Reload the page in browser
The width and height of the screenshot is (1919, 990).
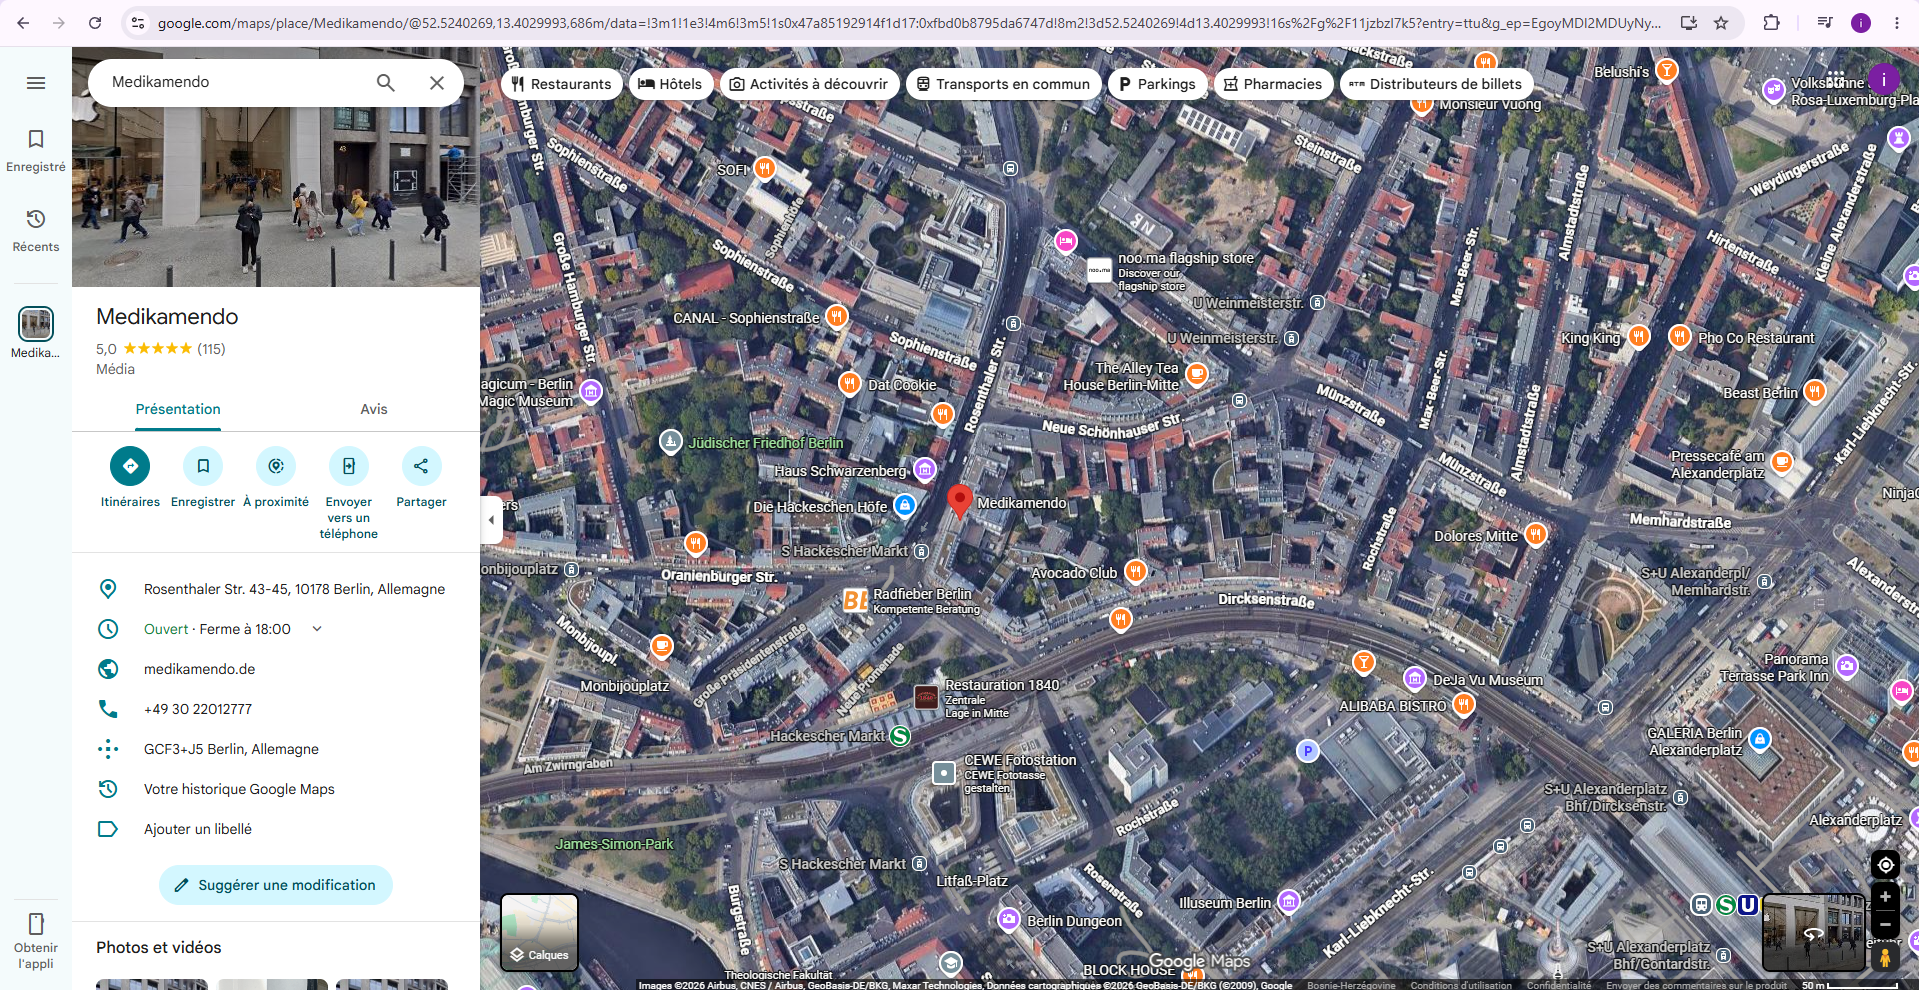coord(95,22)
